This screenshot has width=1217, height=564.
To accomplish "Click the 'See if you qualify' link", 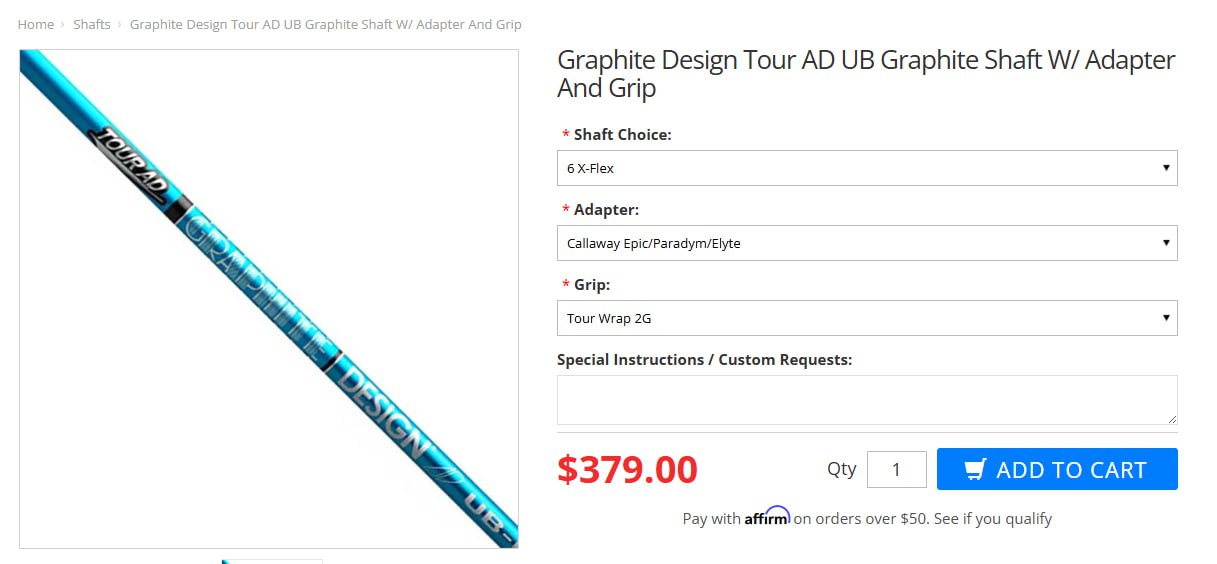I will tap(992, 518).
